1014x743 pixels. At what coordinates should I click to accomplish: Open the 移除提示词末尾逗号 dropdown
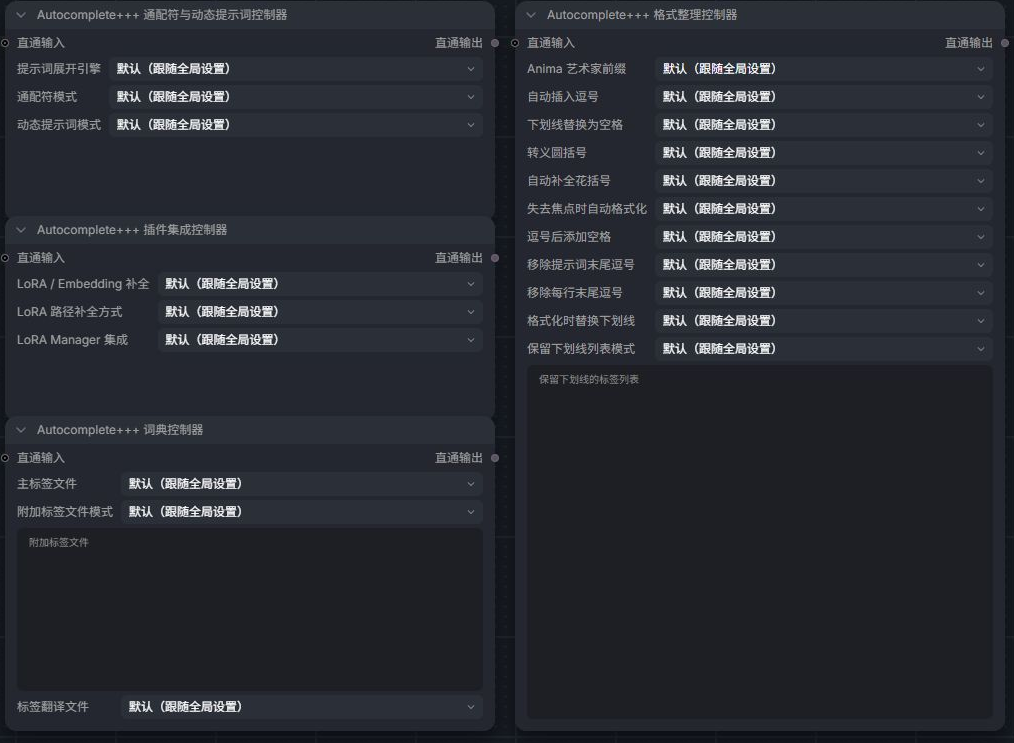coord(824,264)
